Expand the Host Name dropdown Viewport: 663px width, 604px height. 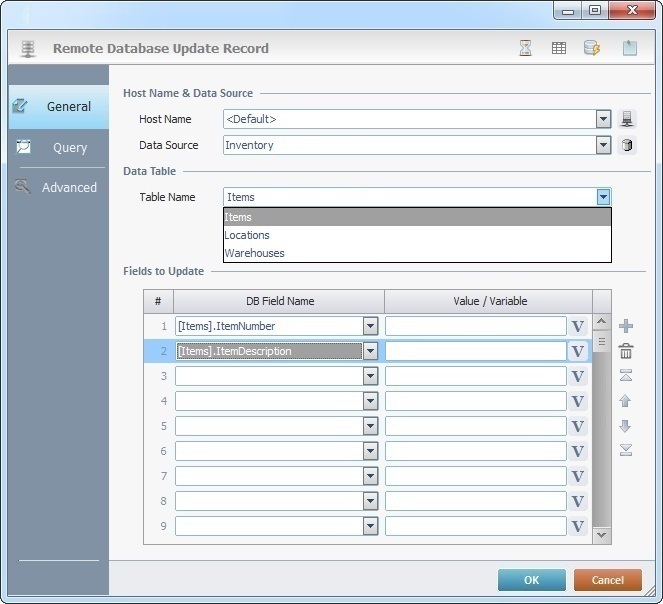[x=603, y=119]
